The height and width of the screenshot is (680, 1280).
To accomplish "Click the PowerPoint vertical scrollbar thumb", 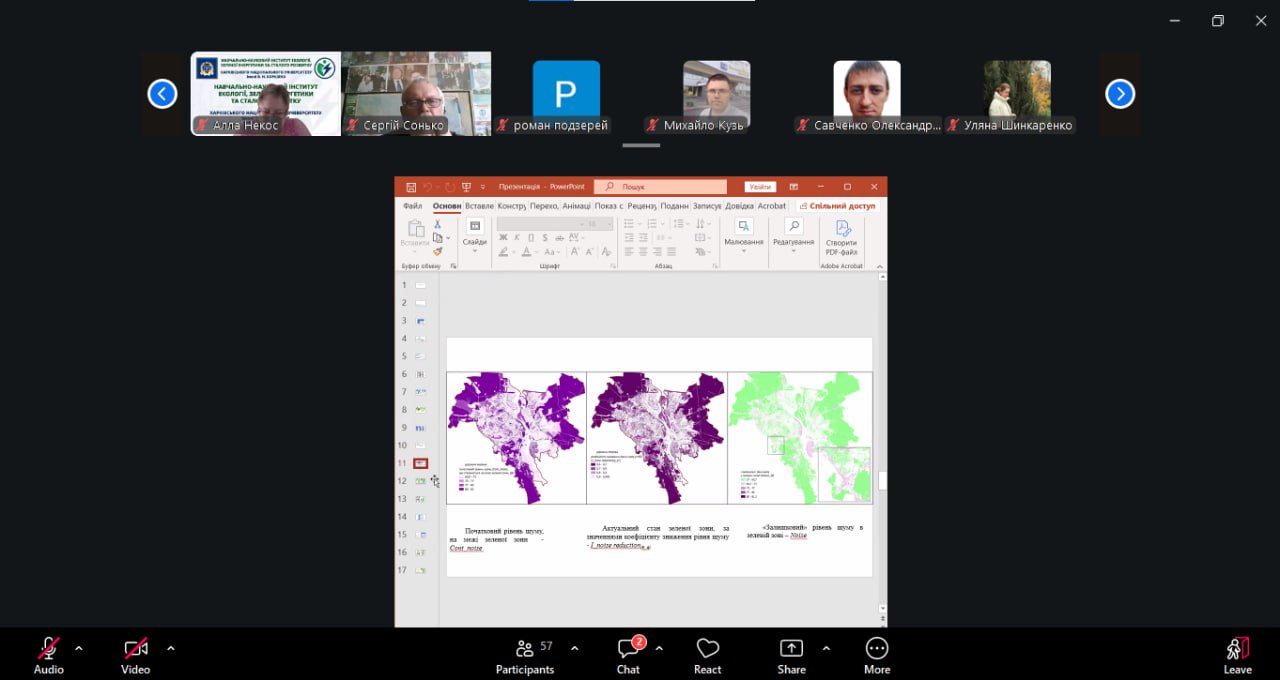I will [x=882, y=481].
